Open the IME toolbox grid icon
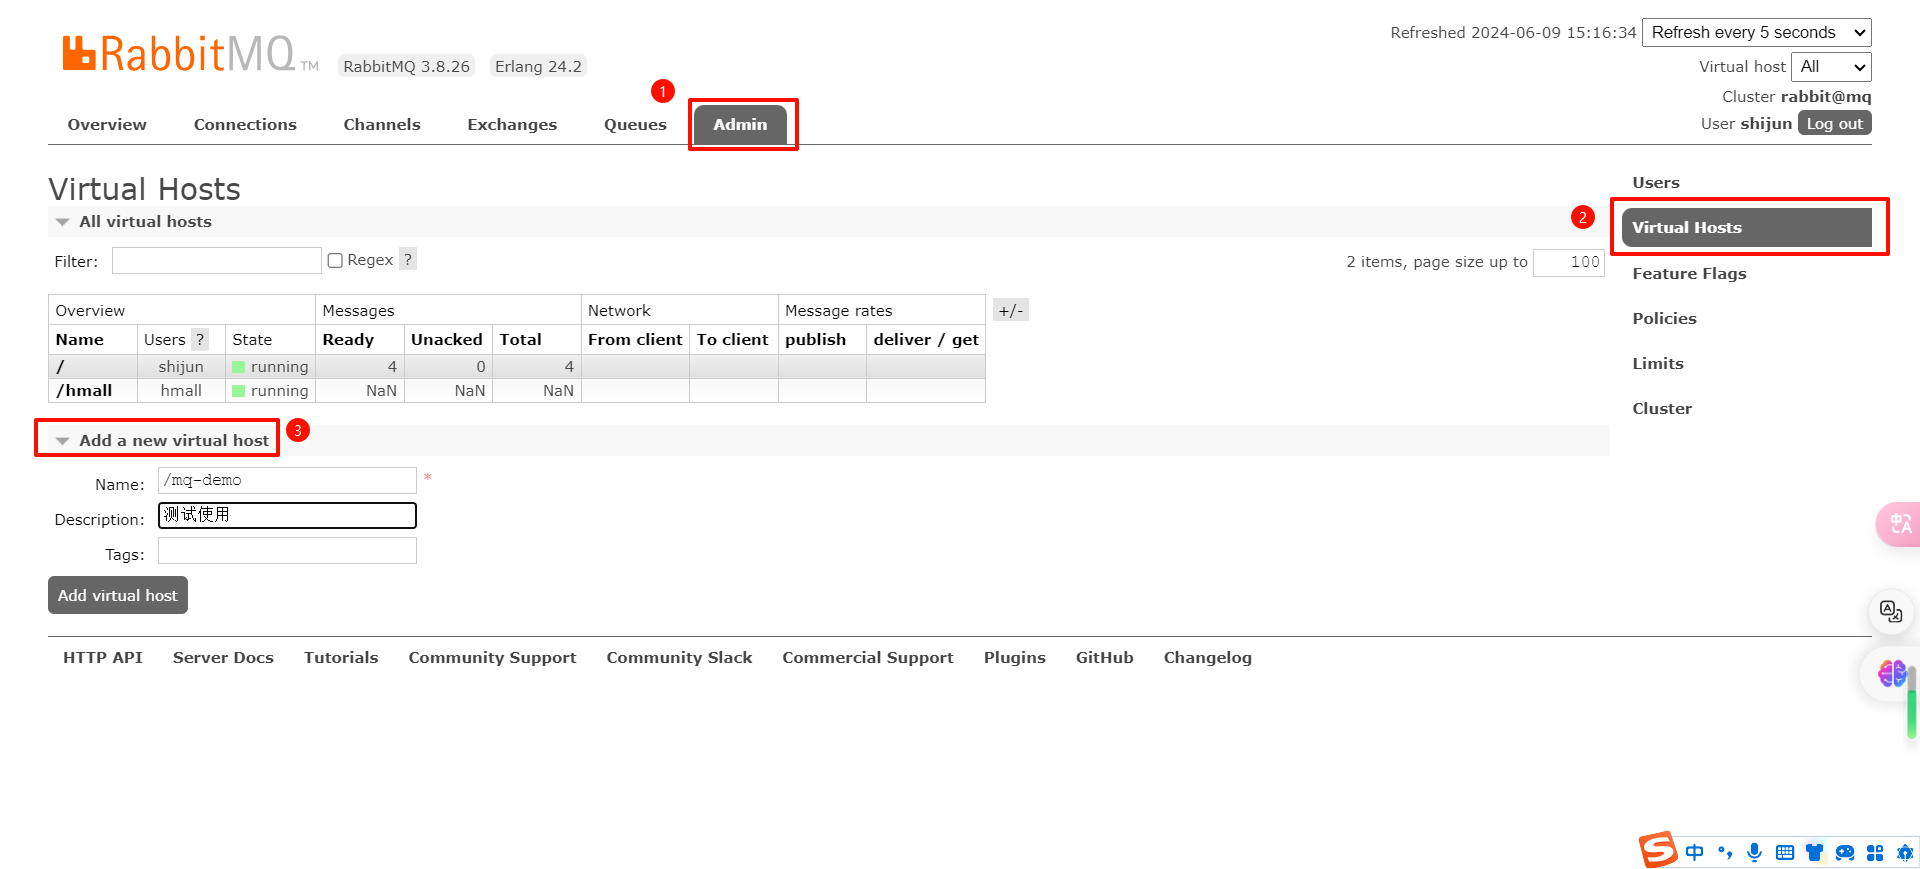 click(x=1875, y=852)
